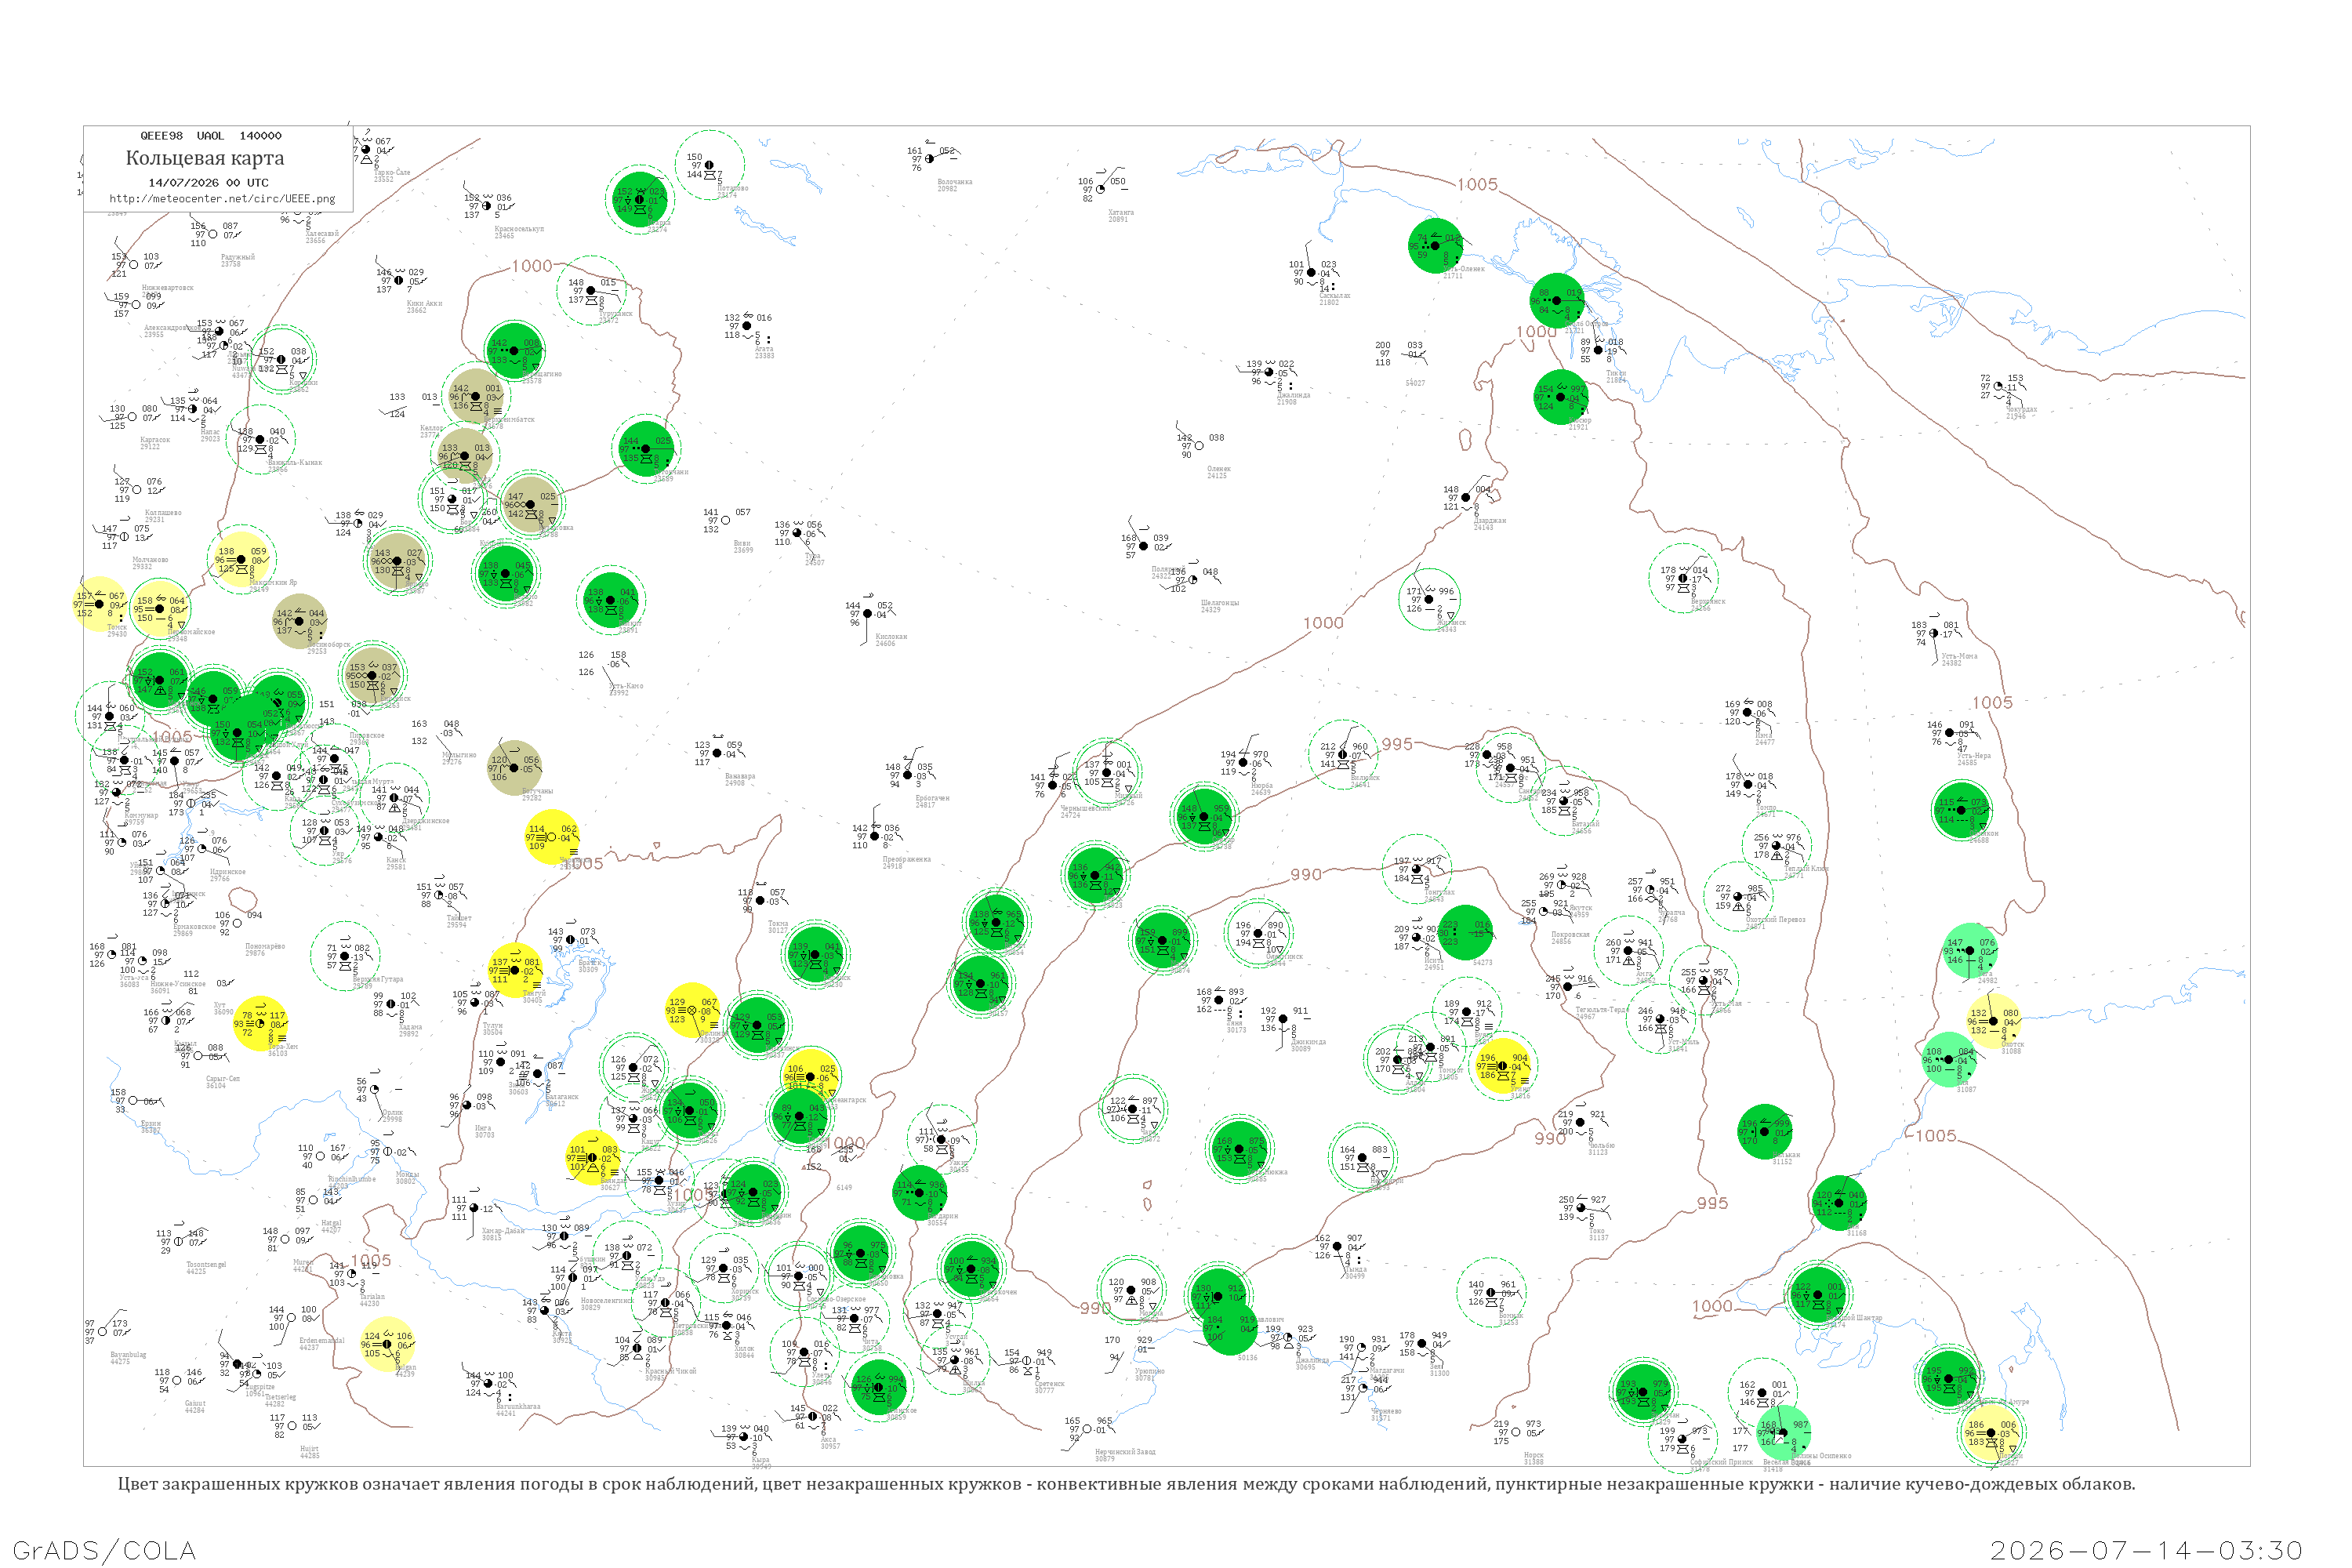Select the station label 'Нерчинский Завод 30879'
The width and height of the screenshot is (2352, 1568).
(x=1125, y=1455)
